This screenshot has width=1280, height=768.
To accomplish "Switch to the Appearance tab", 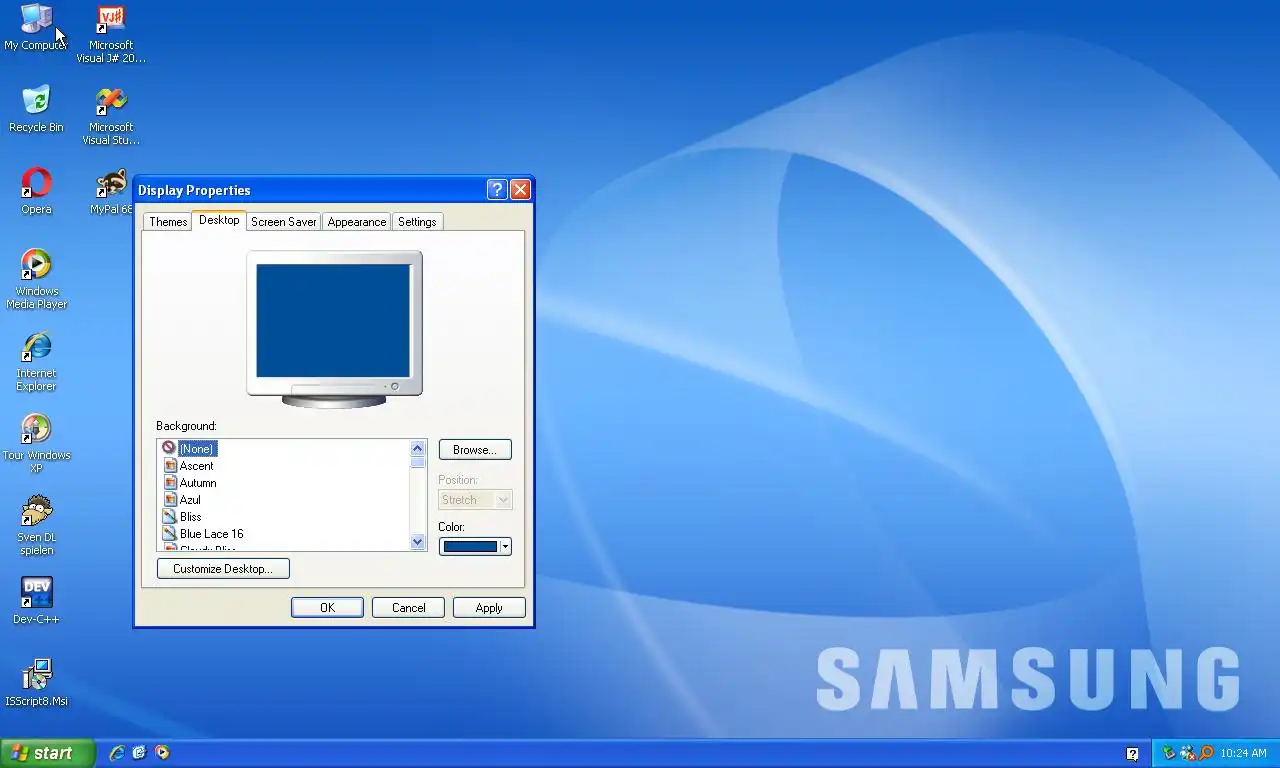I will (x=357, y=222).
